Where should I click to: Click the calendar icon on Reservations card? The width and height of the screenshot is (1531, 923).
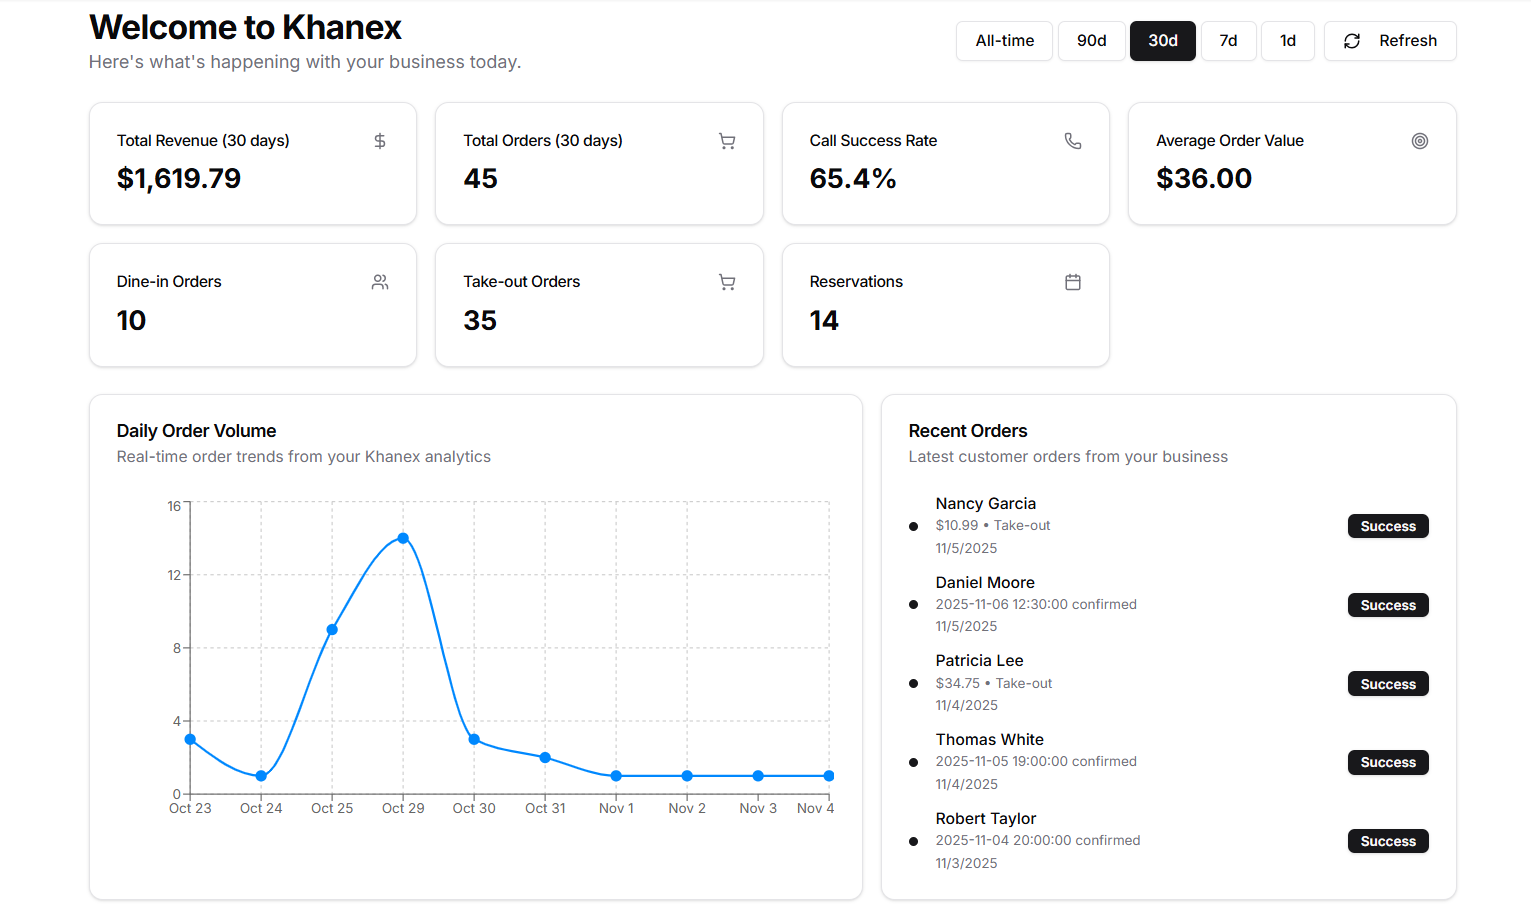pyautogui.click(x=1073, y=282)
